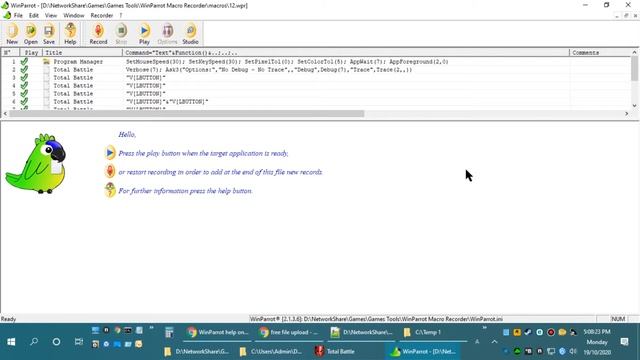The width and height of the screenshot is (640, 360).
Task: Open C:\Users\Admin folder taskbar item
Action: (271, 351)
